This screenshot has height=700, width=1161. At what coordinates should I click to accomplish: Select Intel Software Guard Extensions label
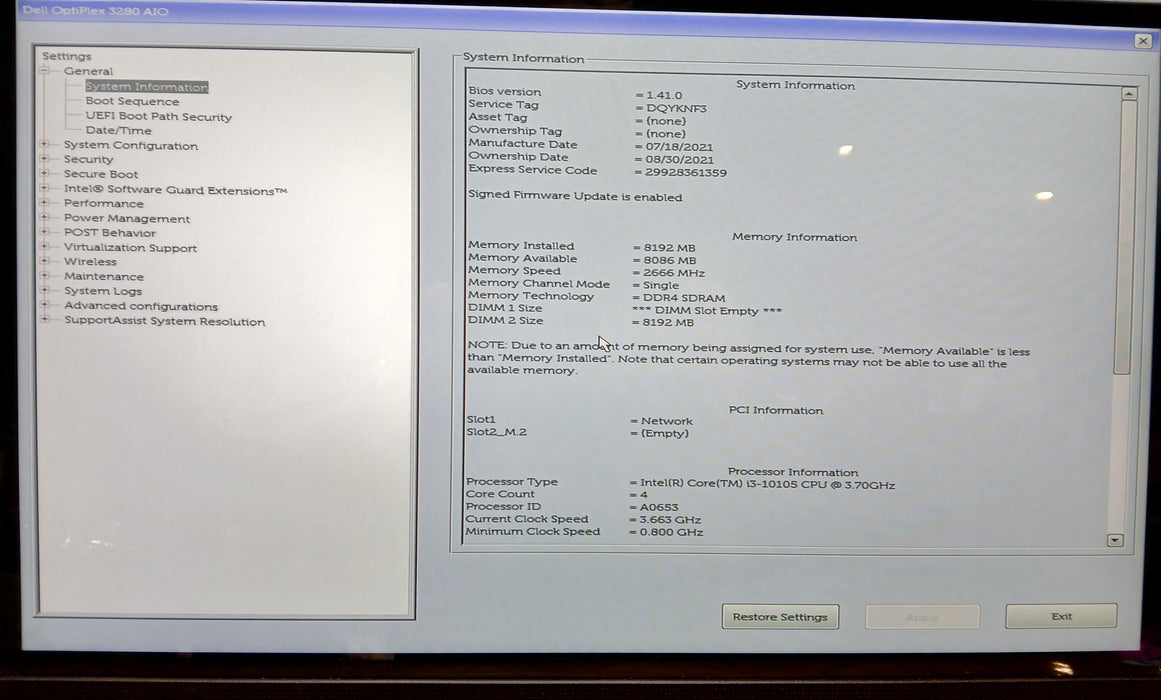(175, 190)
